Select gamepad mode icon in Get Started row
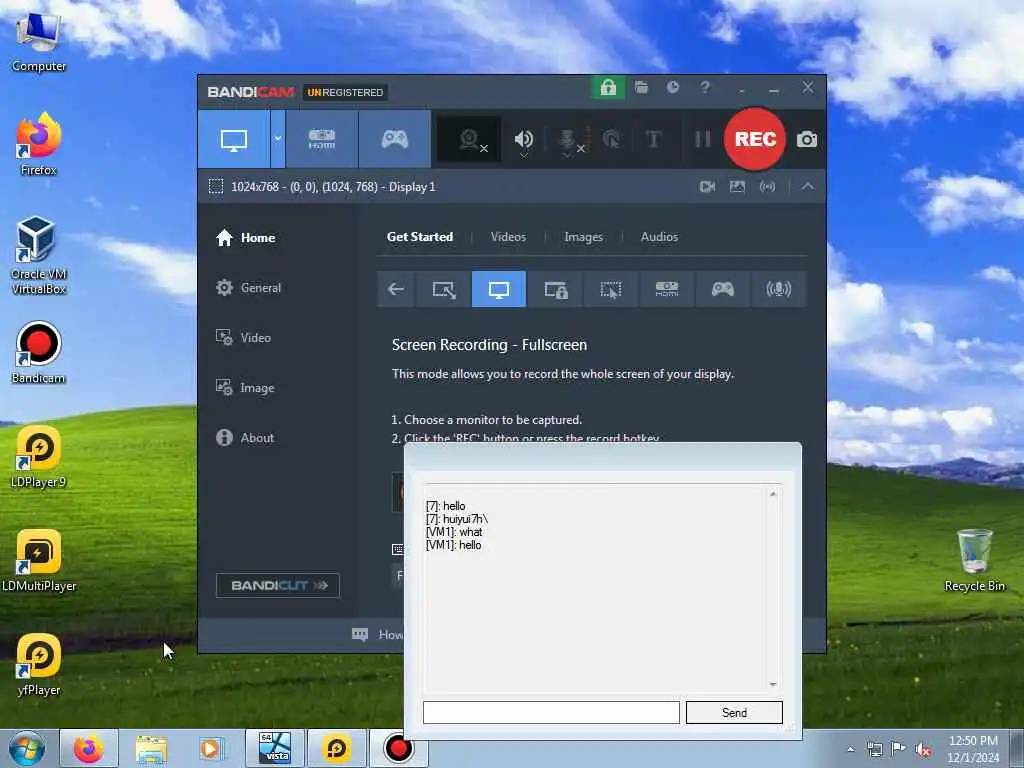 (722, 289)
